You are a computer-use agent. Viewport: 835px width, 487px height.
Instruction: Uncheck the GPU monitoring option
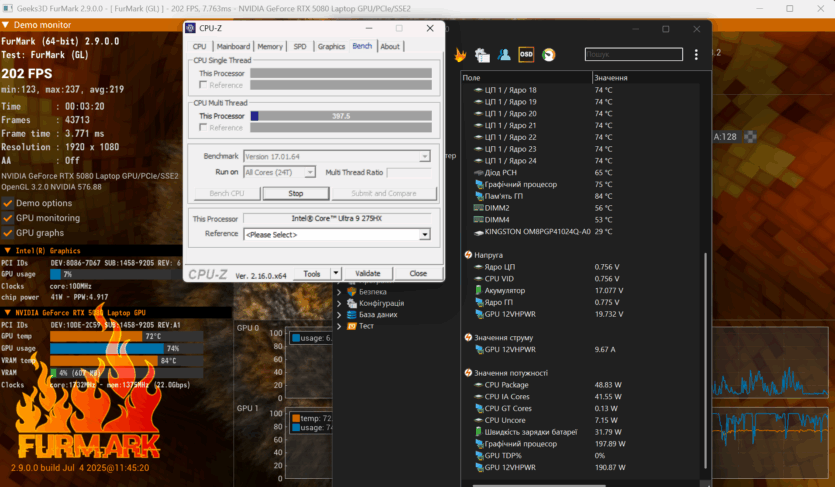click(x=8, y=218)
